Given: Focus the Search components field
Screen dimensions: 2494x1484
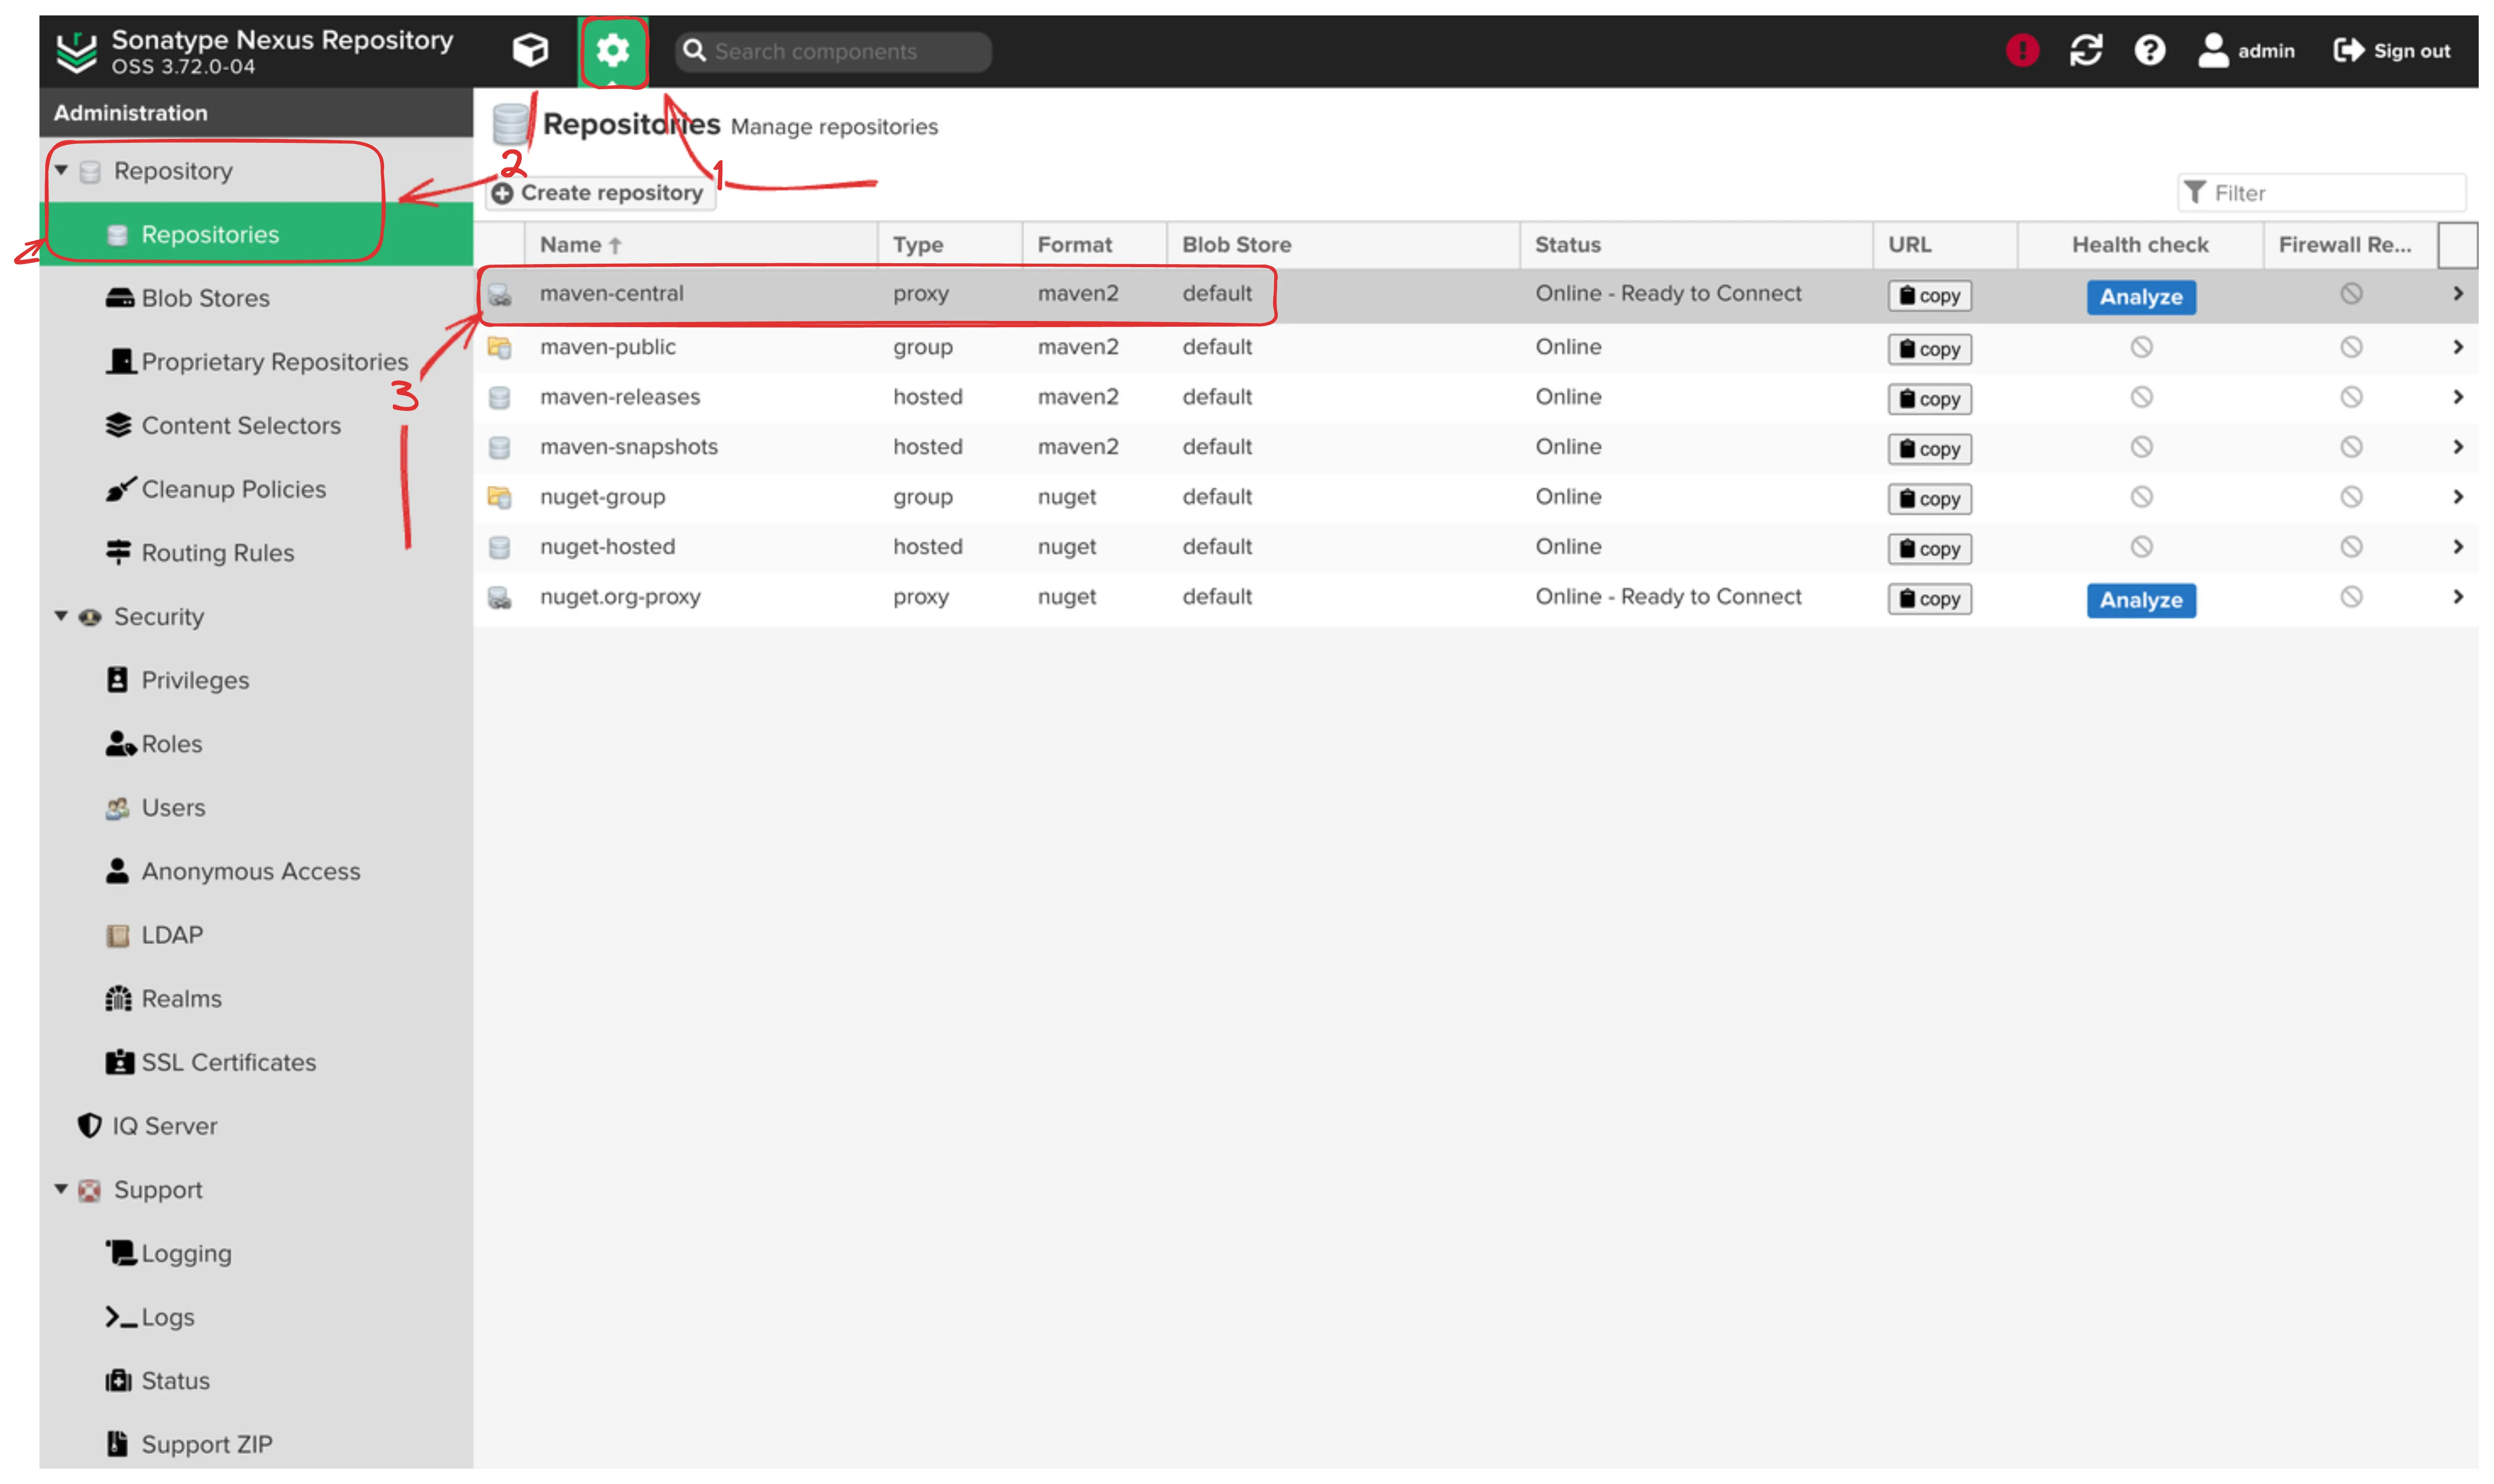Looking at the screenshot, I should tap(833, 51).
